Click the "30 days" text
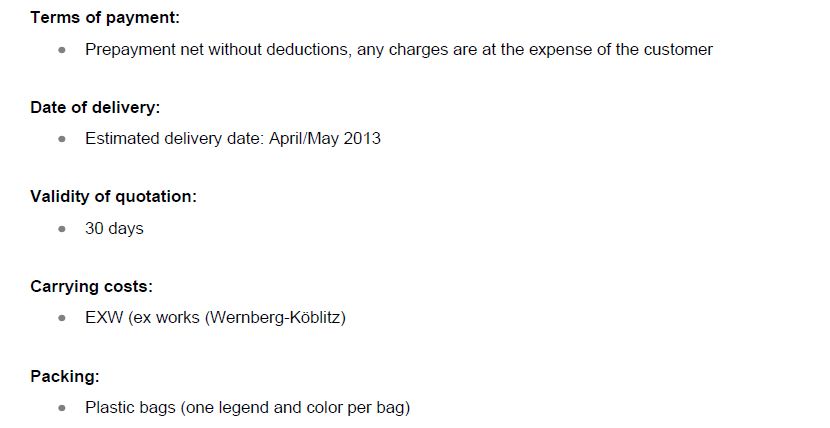The height and width of the screenshot is (428, 830). (114, 229)
